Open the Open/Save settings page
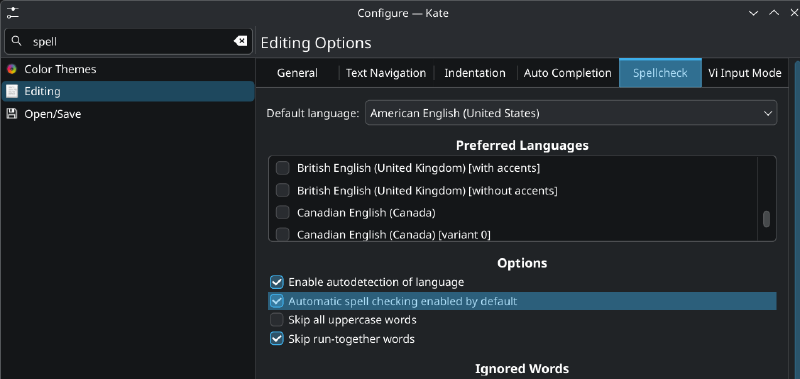 click(x=128, y=114)
